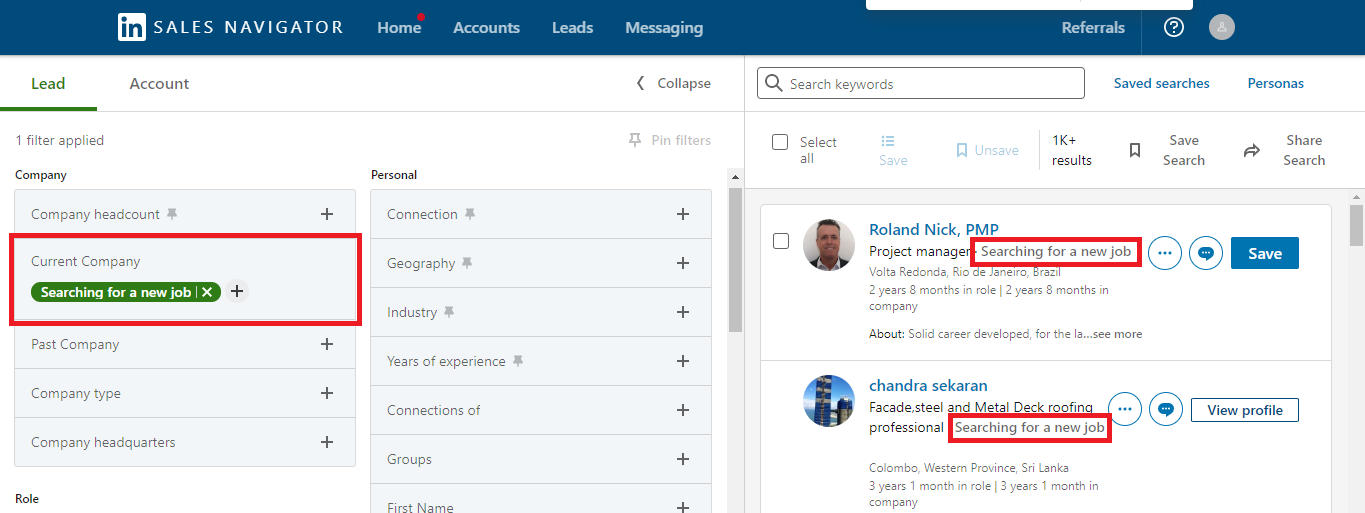The image size is (1365, 513).
Task: Click the Unsave bookmark icon
Action: 961,150
